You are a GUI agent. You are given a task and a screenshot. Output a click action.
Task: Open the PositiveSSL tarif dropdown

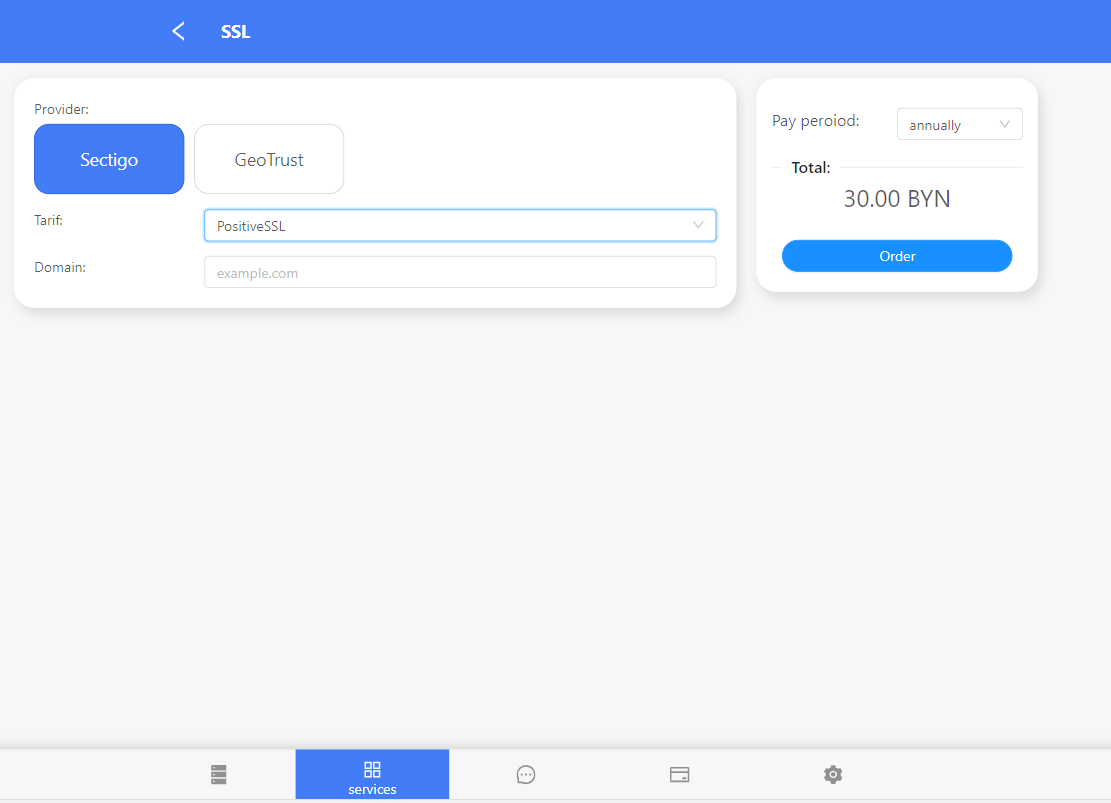coord(450,226)
